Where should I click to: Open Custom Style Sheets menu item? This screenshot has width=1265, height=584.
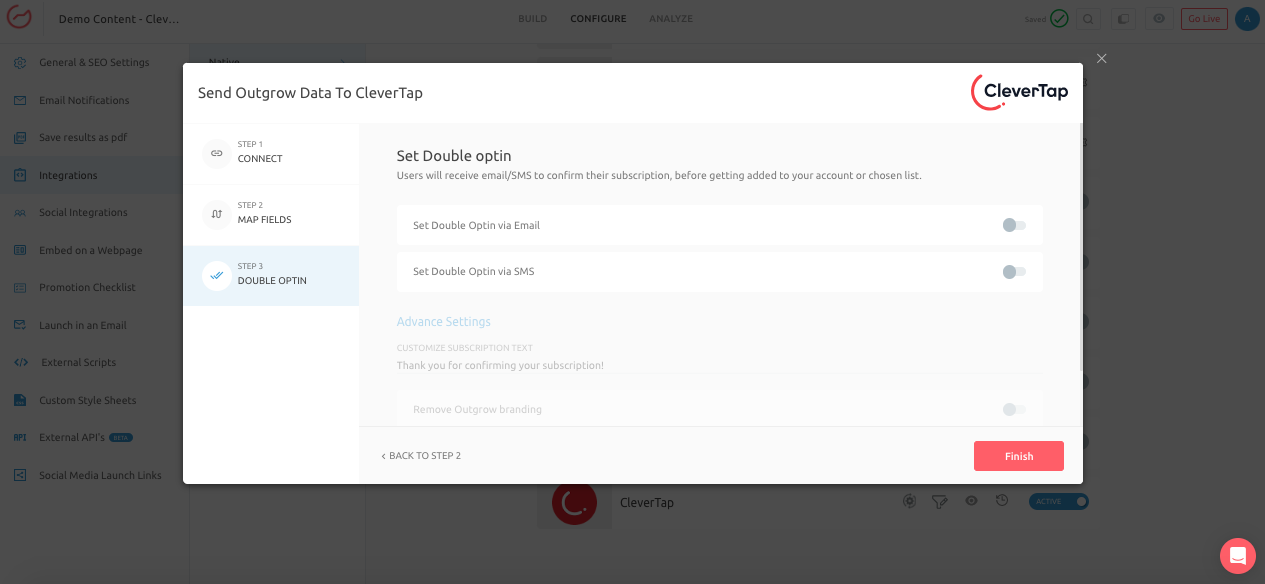(x=87, y=400)
